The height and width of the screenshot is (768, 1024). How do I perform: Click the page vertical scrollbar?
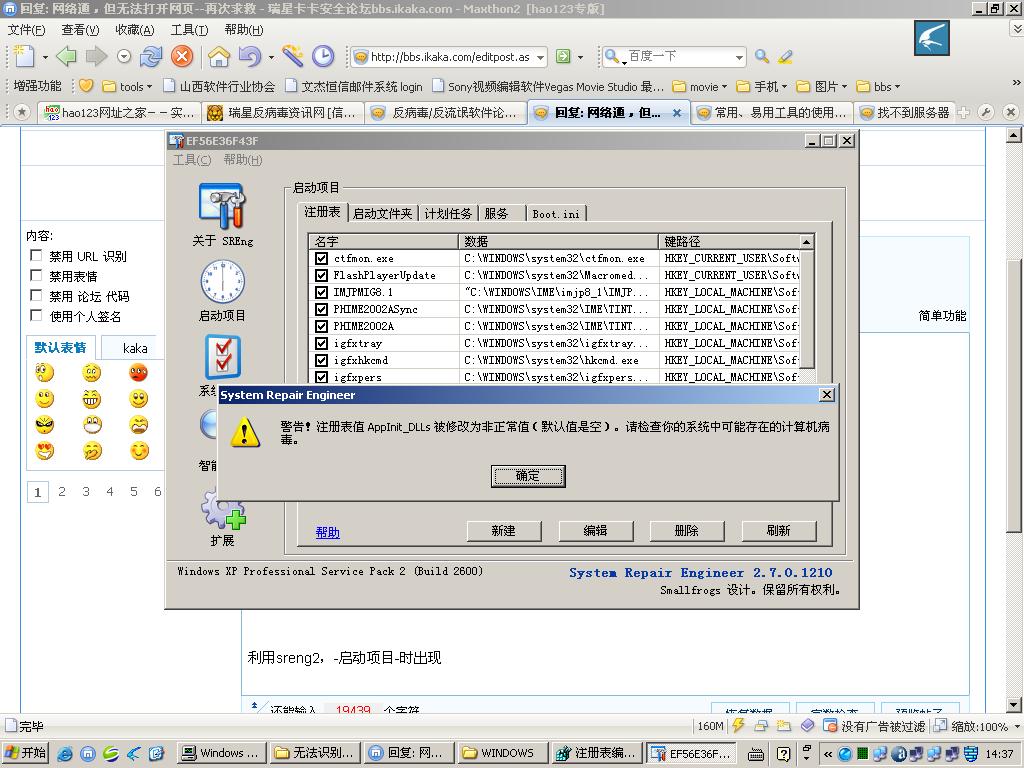tap(1014, 396)
